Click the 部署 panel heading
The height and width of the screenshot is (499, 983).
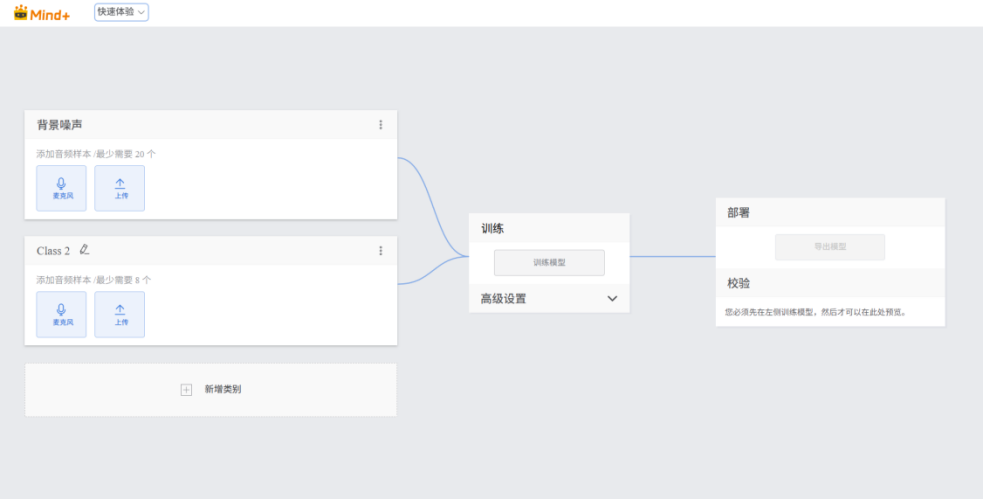738,213
